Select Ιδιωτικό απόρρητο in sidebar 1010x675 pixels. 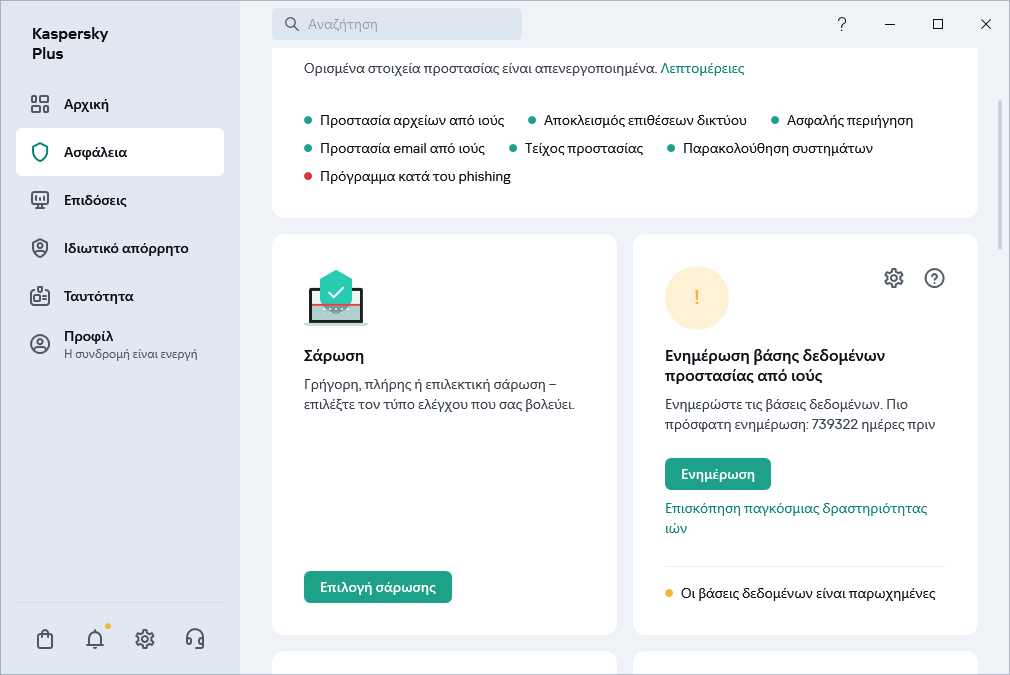[x=126, y=248]
